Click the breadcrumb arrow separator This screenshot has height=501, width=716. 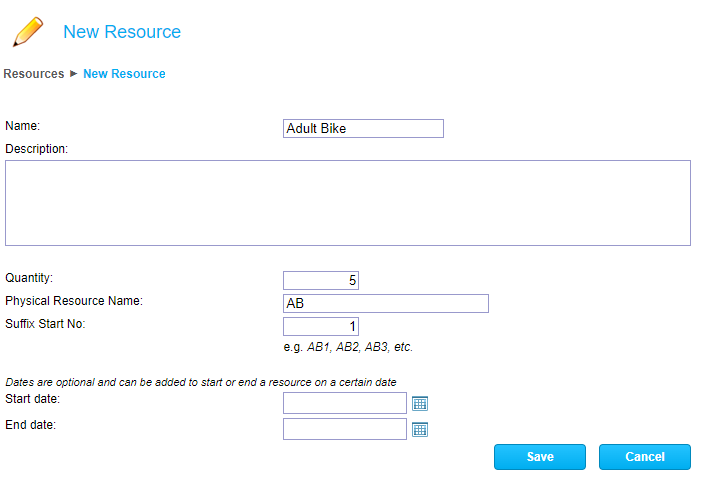coord(74,73)
